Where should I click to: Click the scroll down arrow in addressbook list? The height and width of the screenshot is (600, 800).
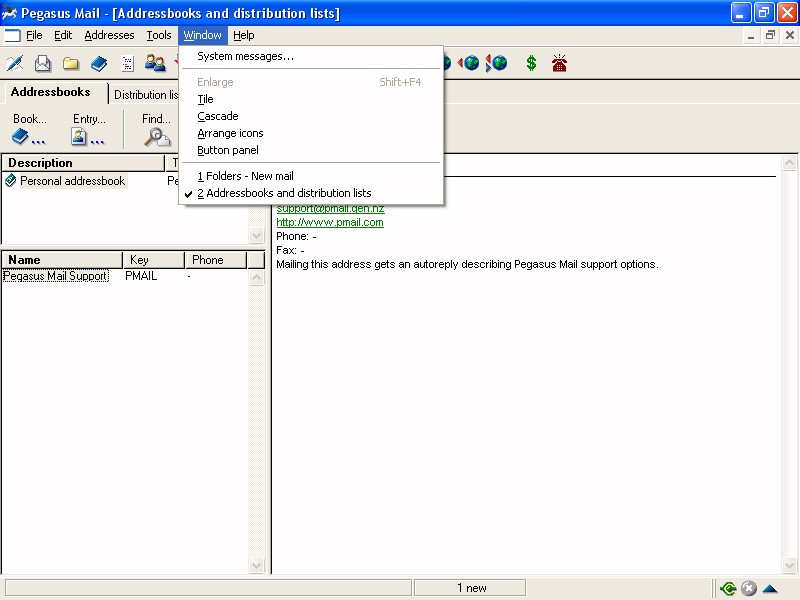(x=257, y=235)
